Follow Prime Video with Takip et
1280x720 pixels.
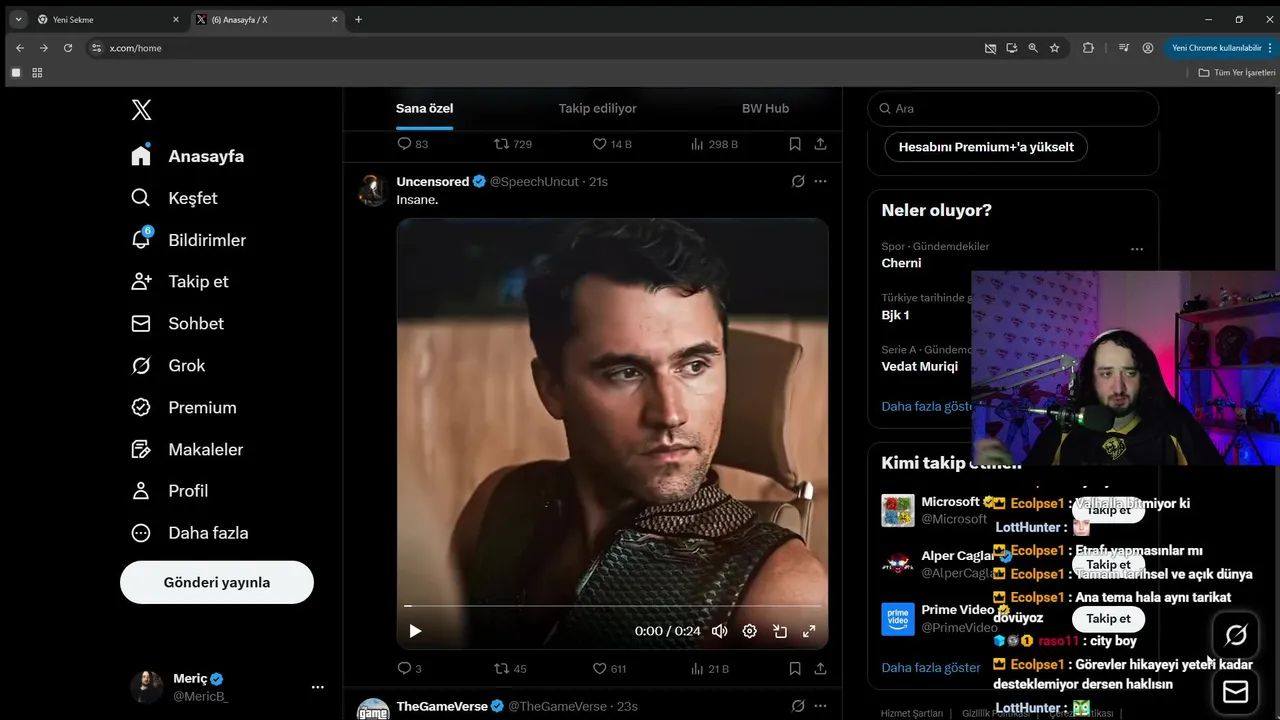click(1108, 619)
